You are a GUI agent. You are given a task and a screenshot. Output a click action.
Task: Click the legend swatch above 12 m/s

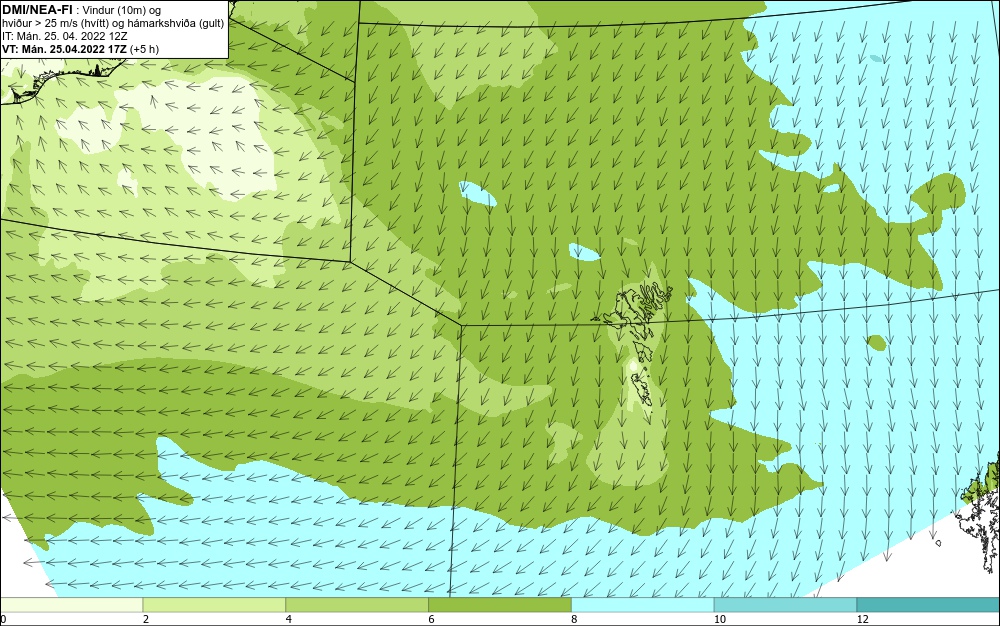(929, 605)
